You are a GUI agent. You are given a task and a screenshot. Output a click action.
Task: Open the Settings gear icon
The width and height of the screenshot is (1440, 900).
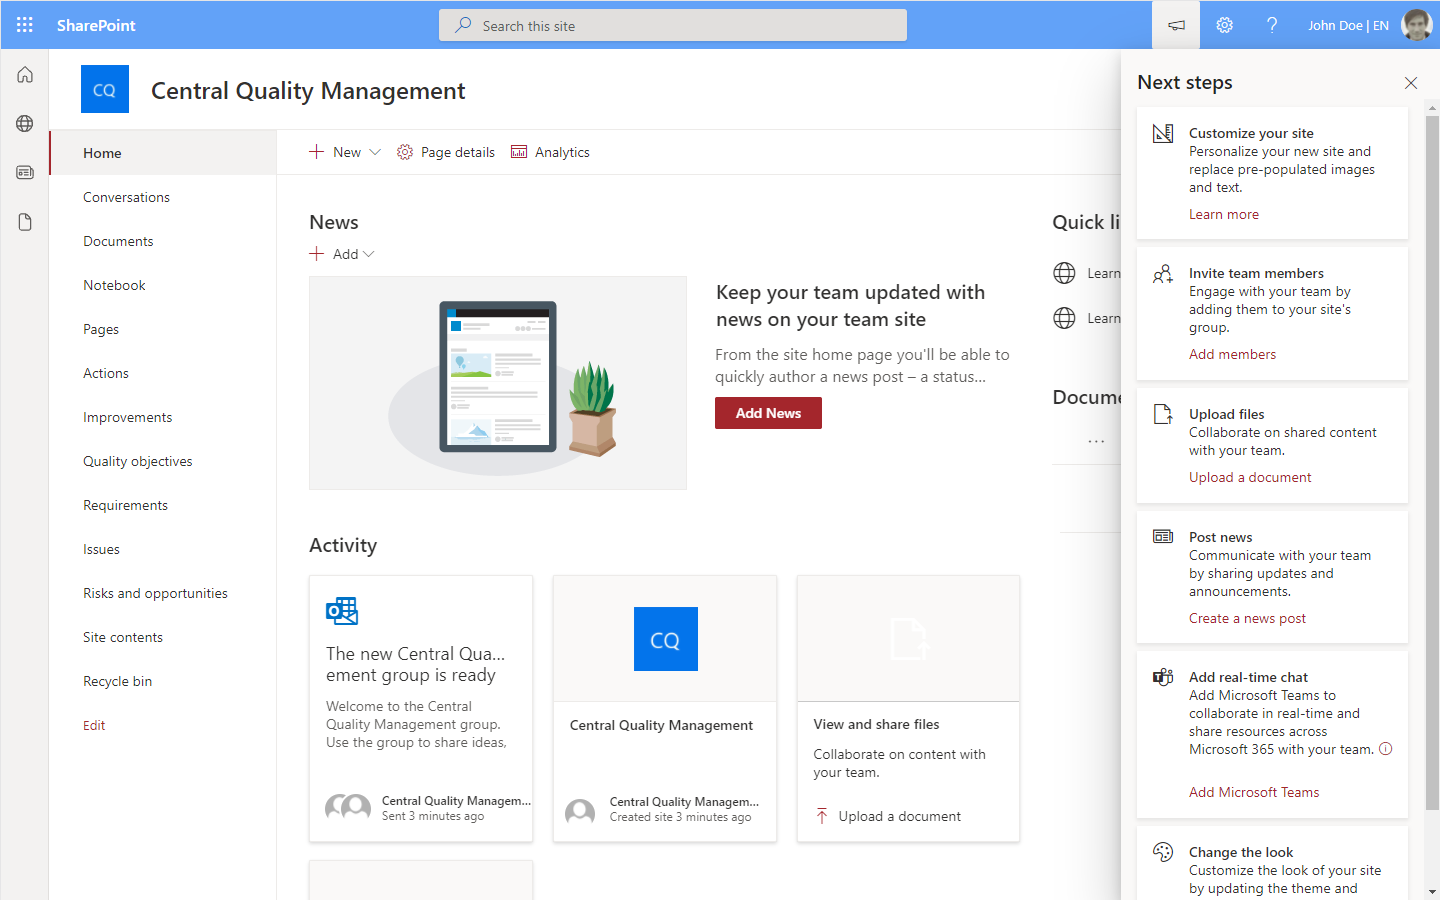click(x=1224, y=25)
